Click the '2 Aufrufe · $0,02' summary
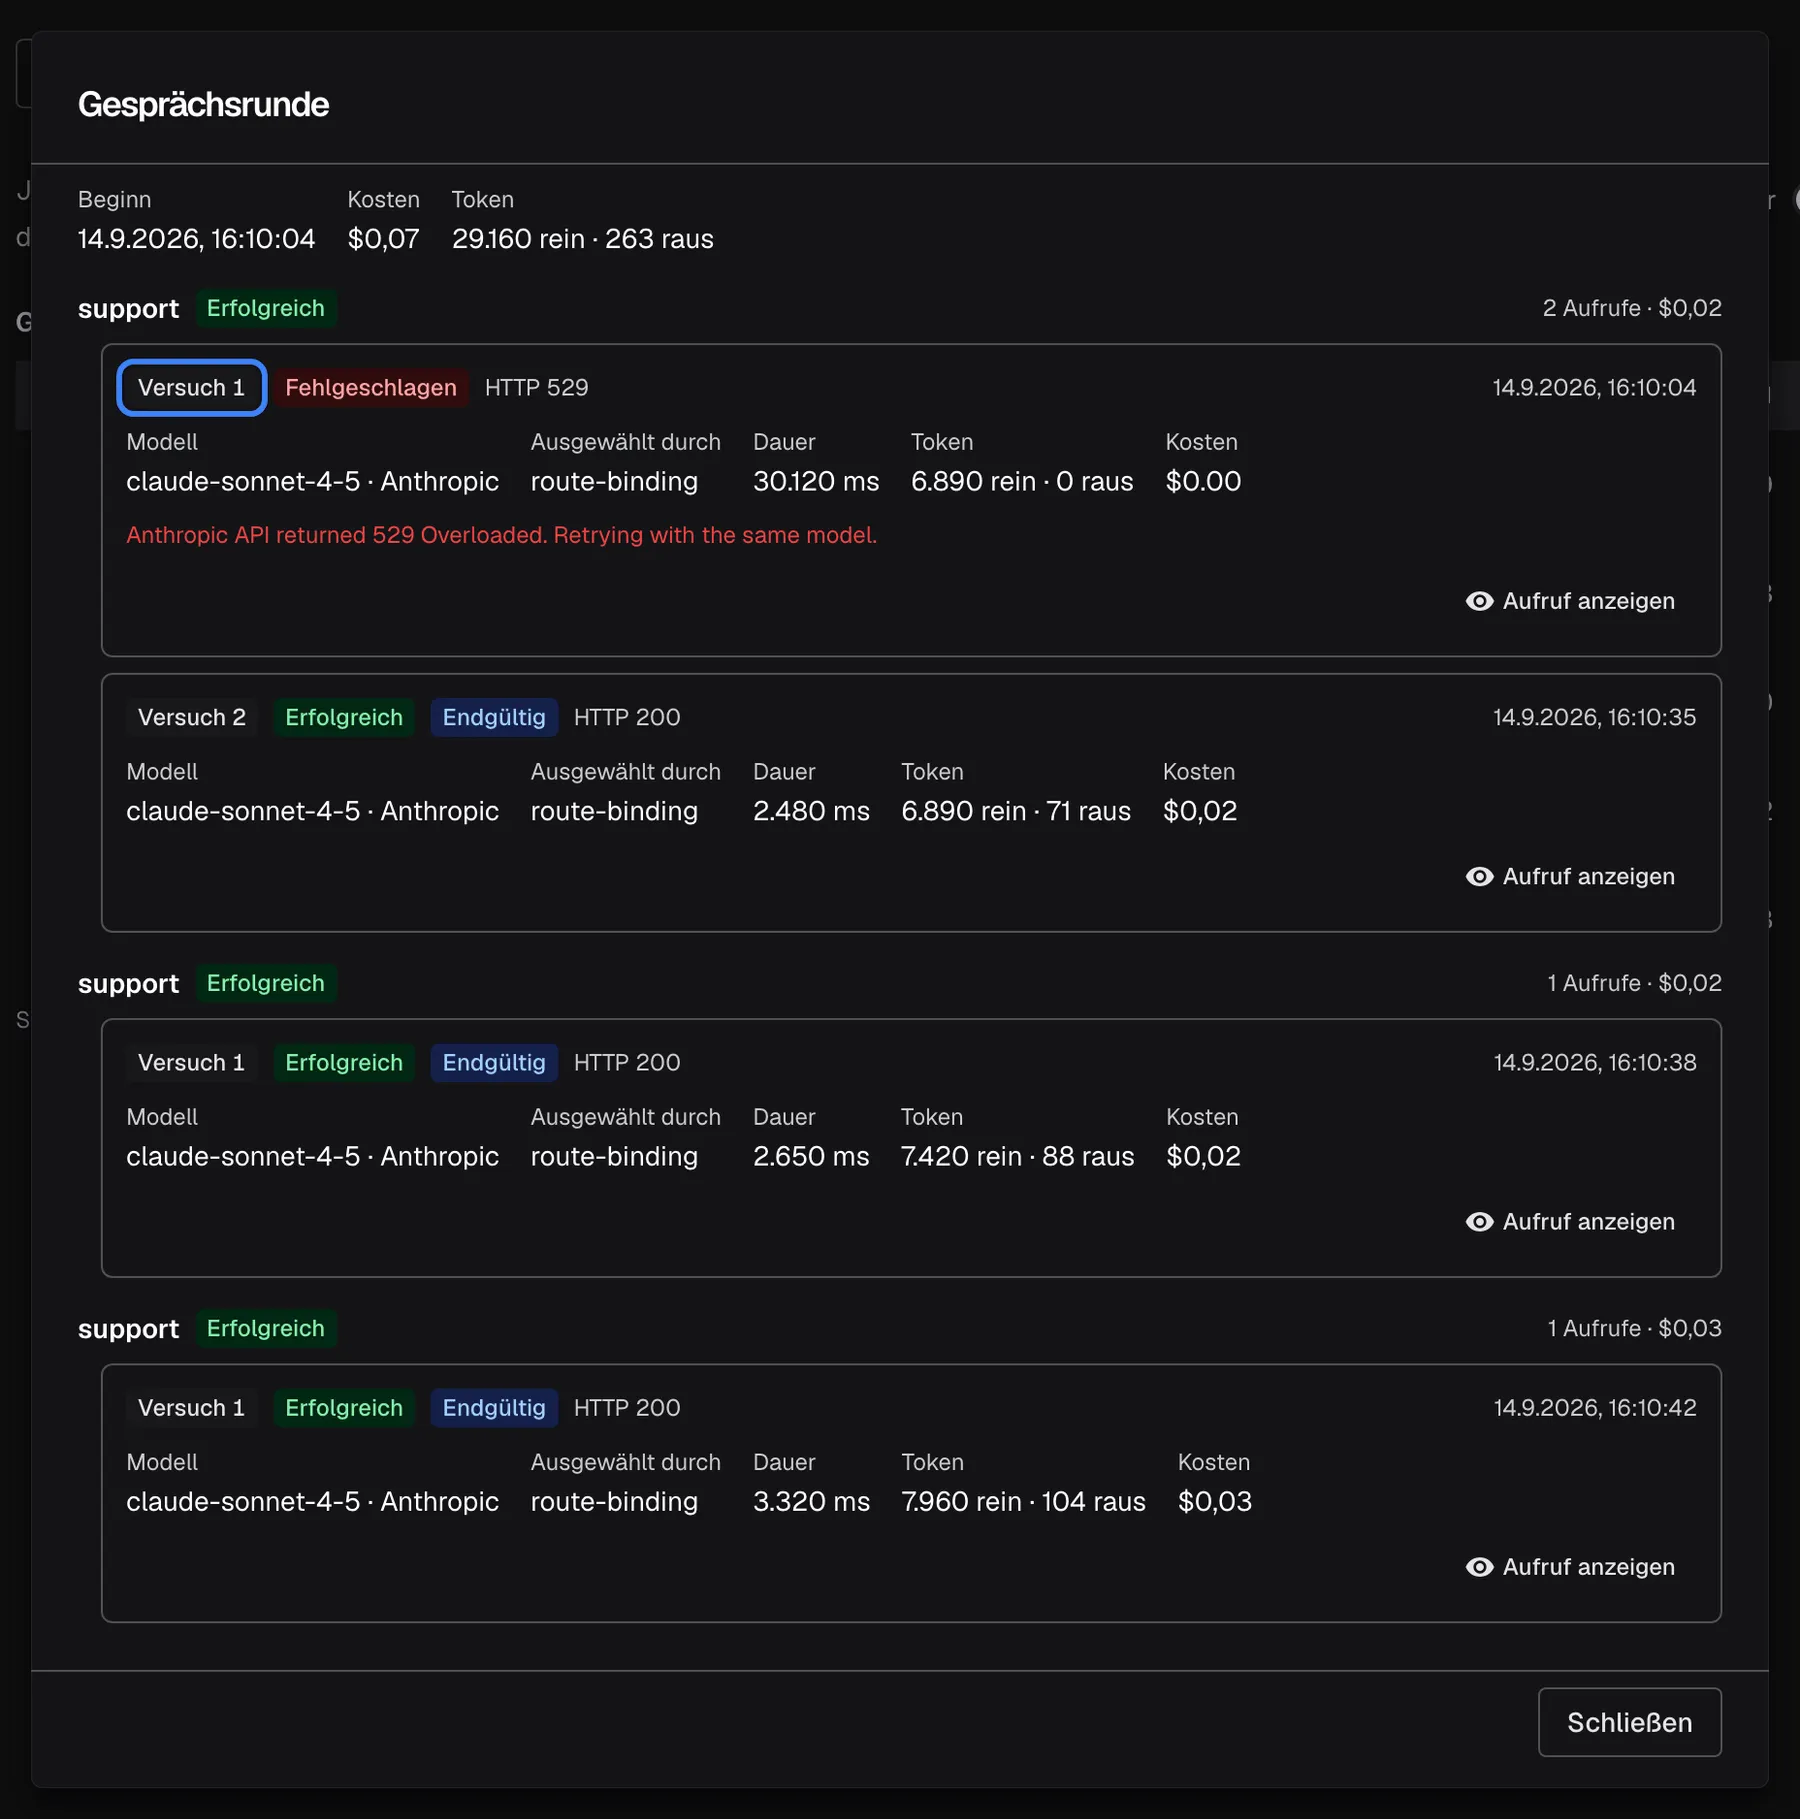The height and width of the screenshot is (1819, 1800). point(1631,308)
